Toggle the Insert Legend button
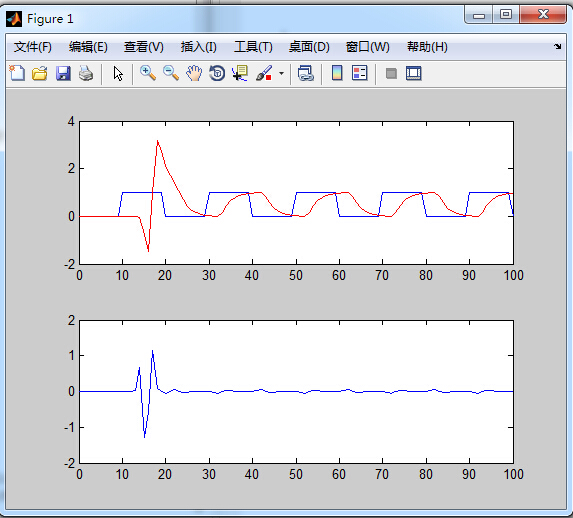This screenshot has height=518, width=573. [x=360, y=73]
